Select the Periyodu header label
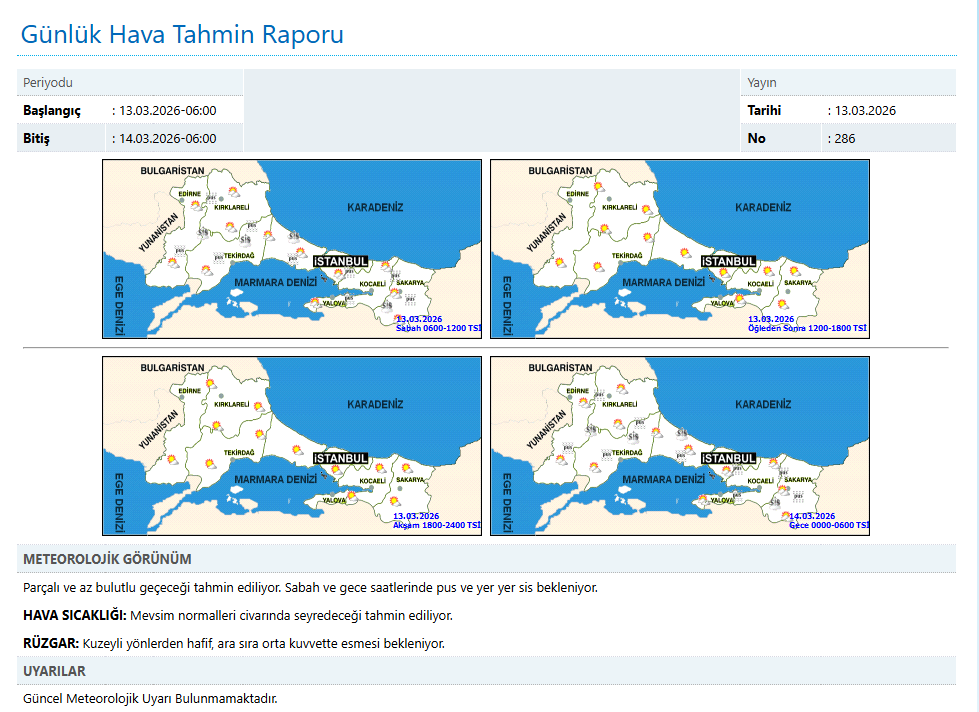This screenshot has height=712, width=979. (48, 82)
